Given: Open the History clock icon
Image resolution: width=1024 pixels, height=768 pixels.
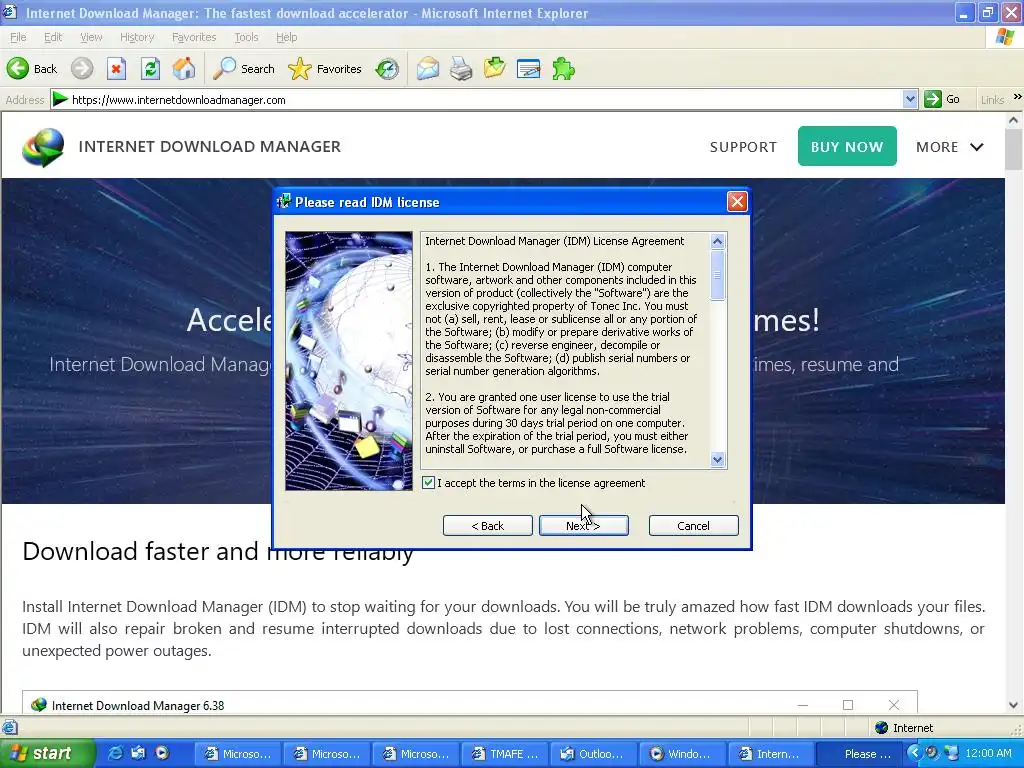Looking at the screenshot, I should coord(387,69).
